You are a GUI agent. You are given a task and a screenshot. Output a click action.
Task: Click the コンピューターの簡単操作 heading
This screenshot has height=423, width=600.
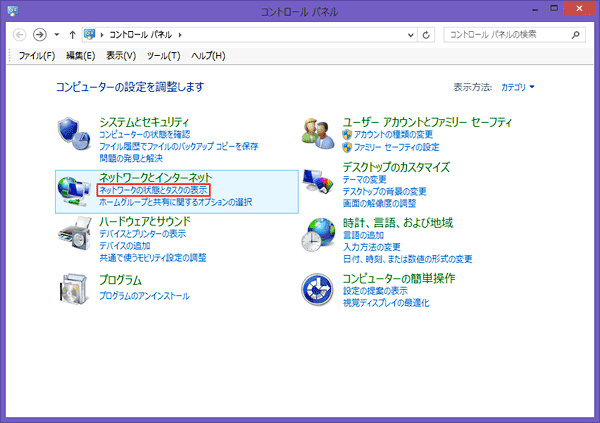(x=399, y=278)
